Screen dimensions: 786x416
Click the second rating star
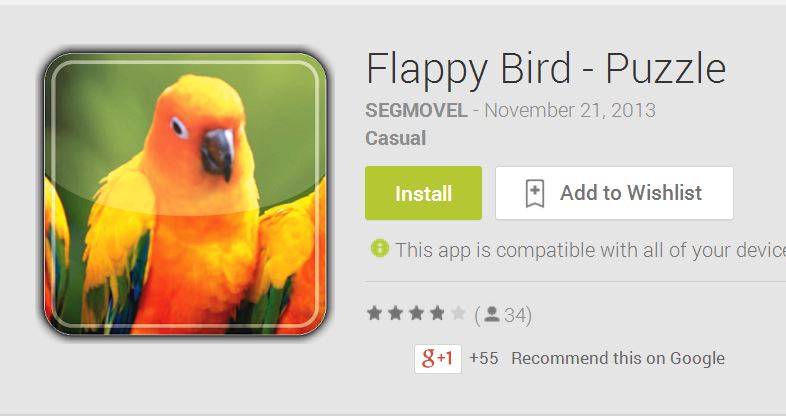pos(396,313)
